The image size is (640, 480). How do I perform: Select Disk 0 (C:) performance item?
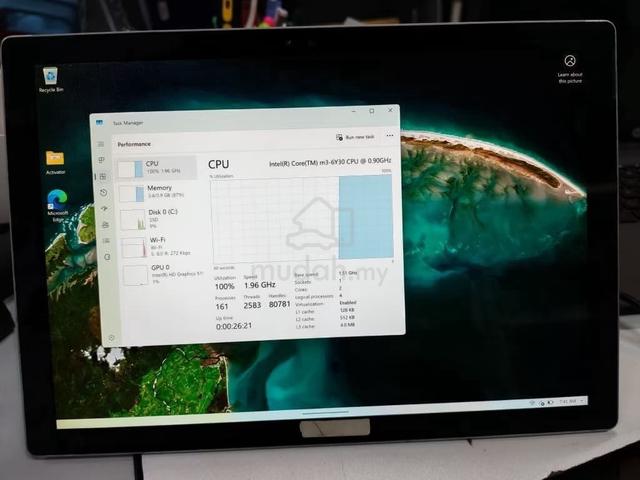pos(159,218)
